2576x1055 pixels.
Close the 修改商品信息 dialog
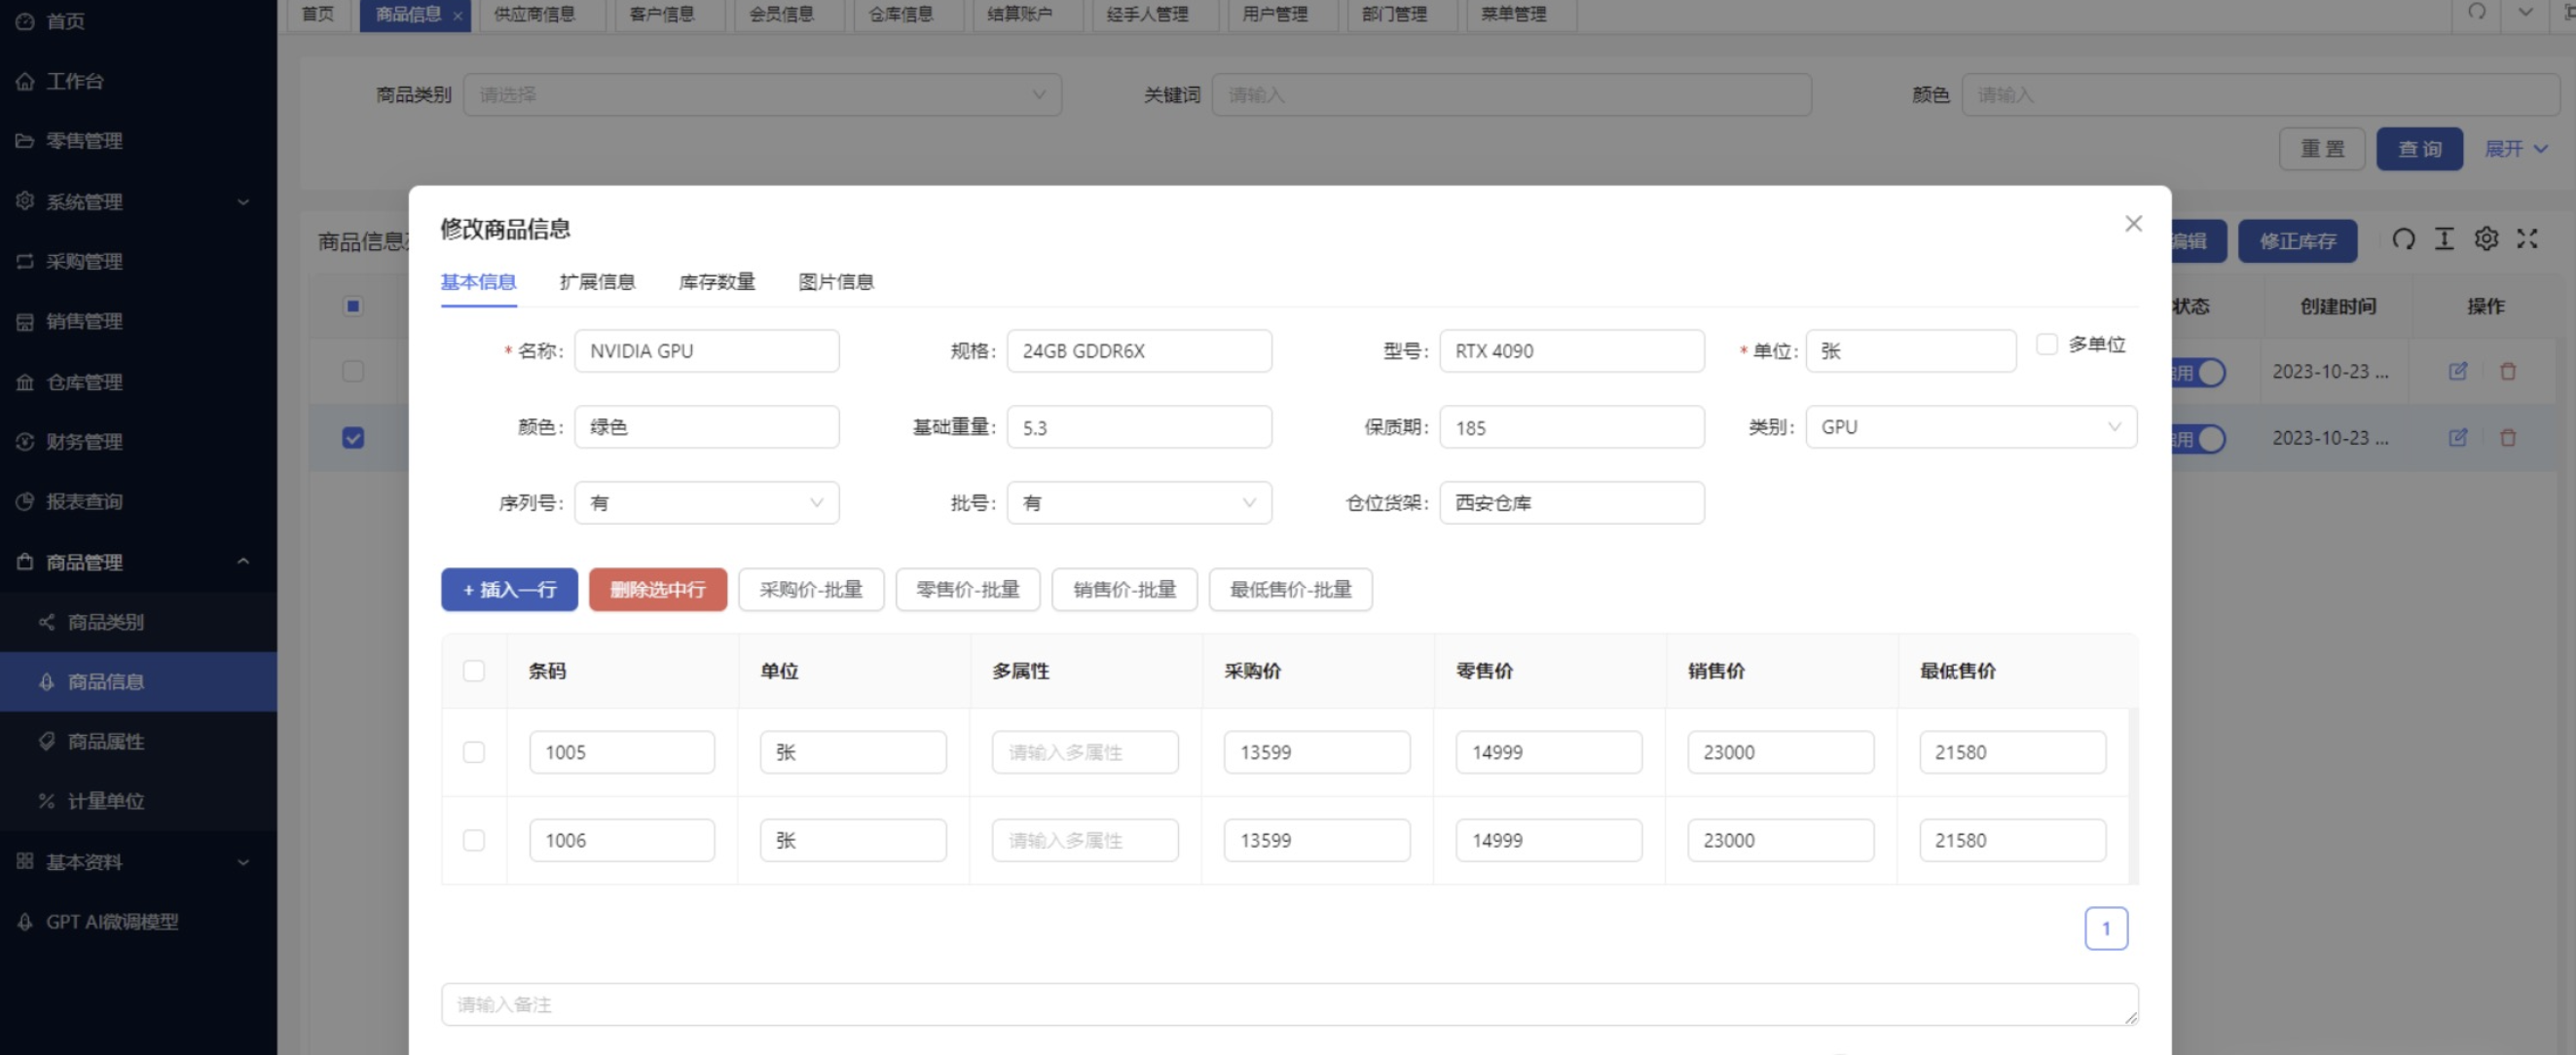(2133, 224)
